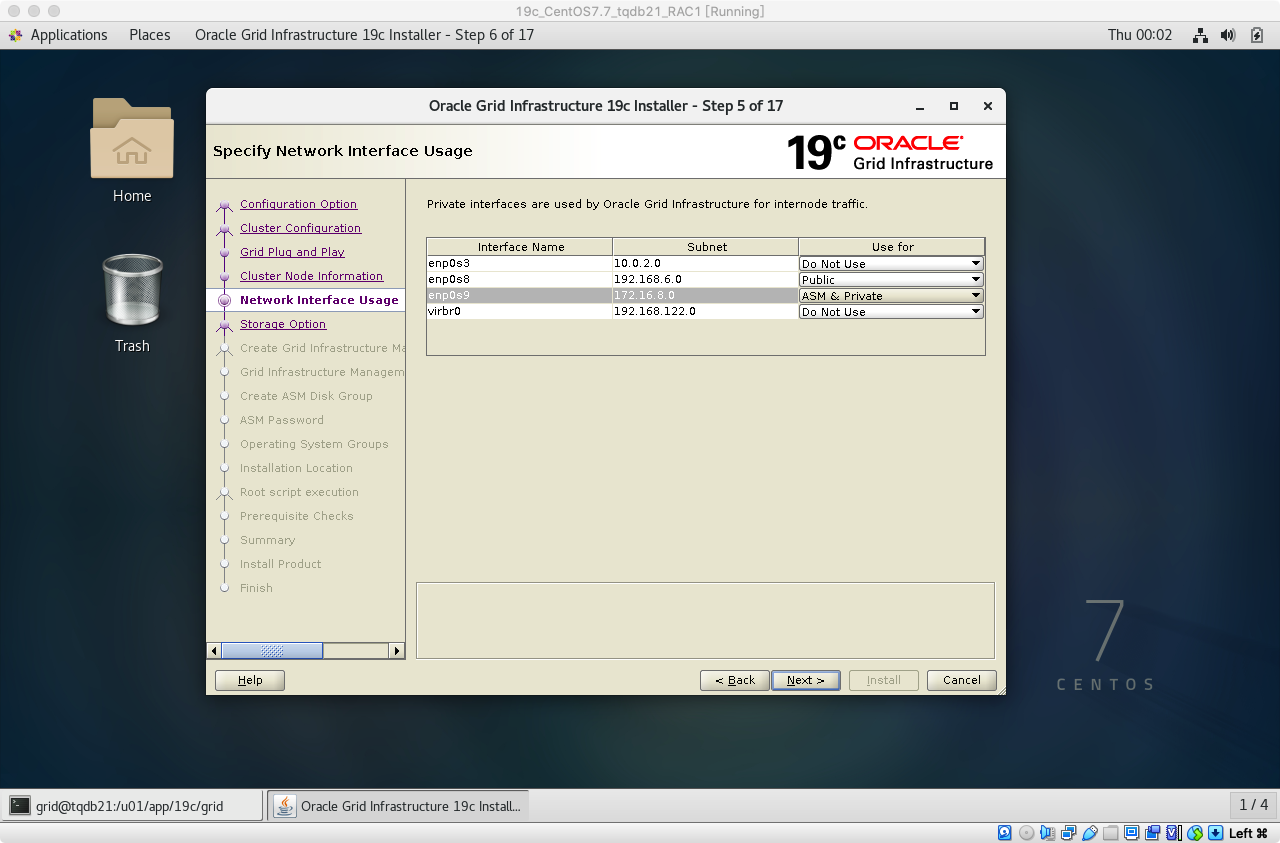Click the Subnet column header
This screenshot has height=843, width=1280.
(706, 247)
